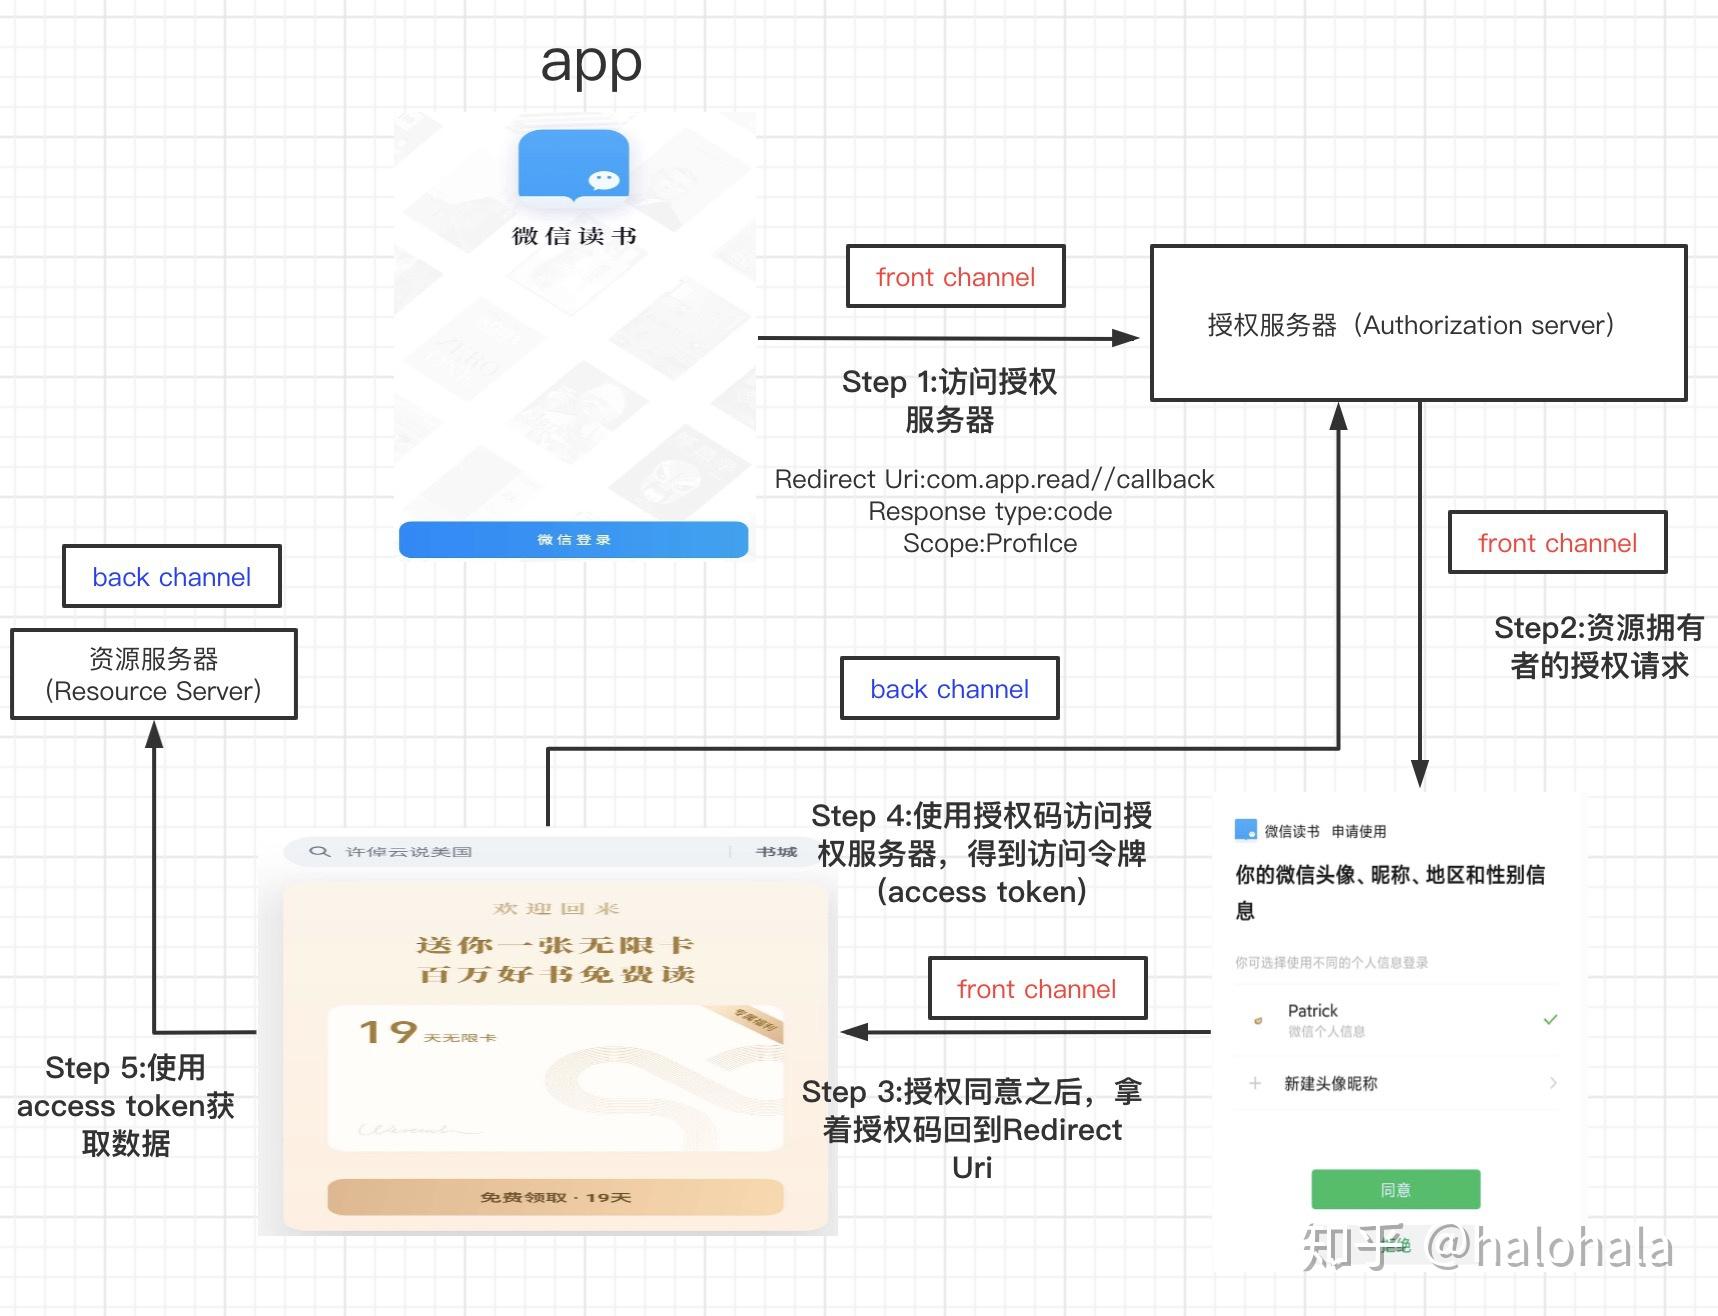Click the 你可选择使用不同的个人信息登录 hint text
1718x1316 pixels.
[1331, 962]
